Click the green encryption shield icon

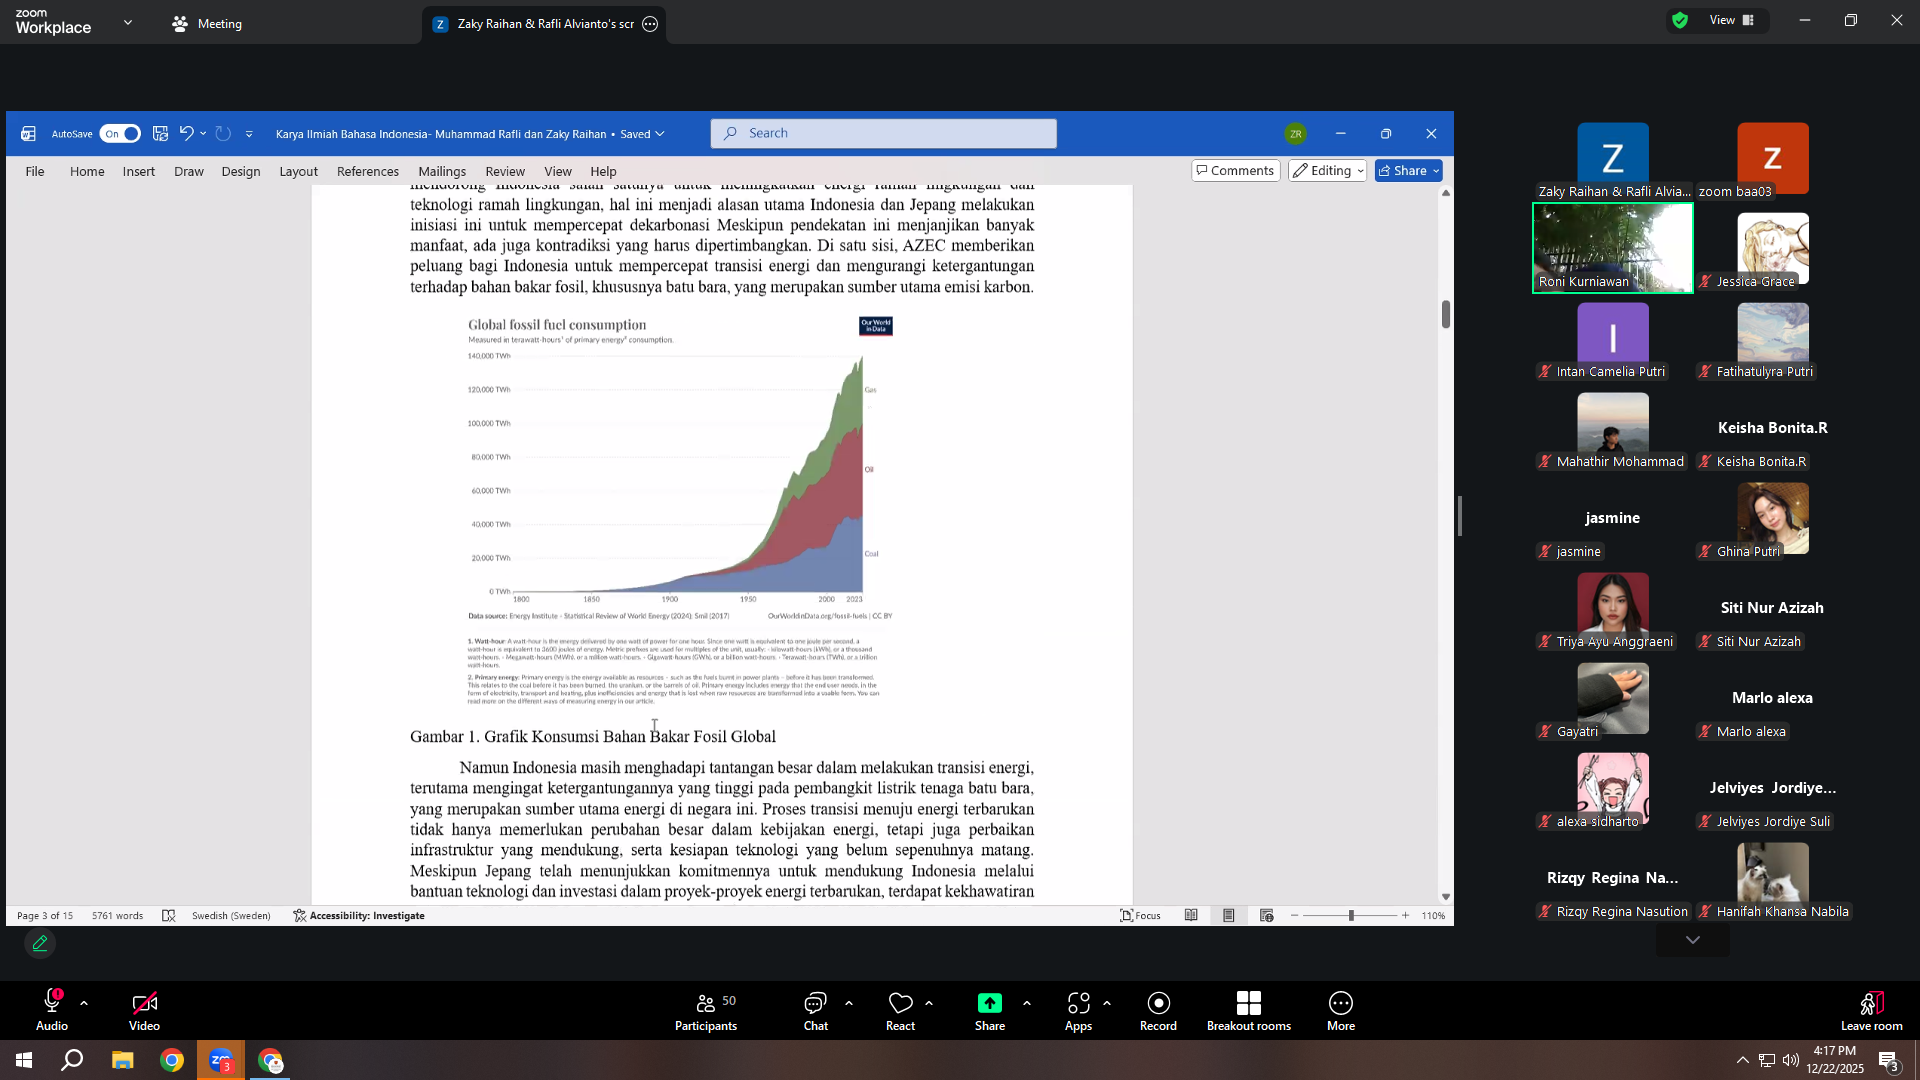point(1680,20)
